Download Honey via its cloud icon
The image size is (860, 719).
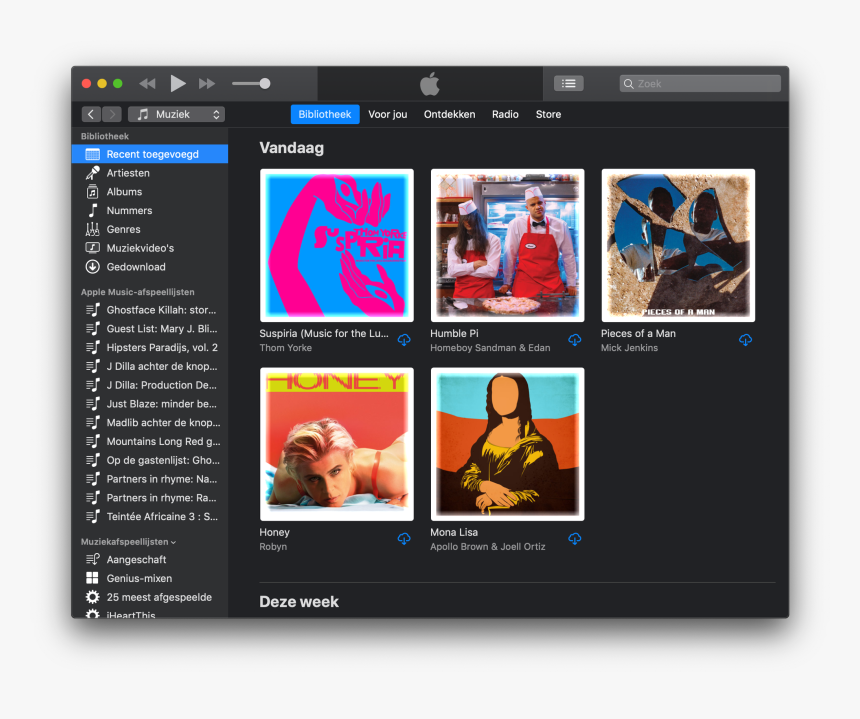click(x=404, y=539)
